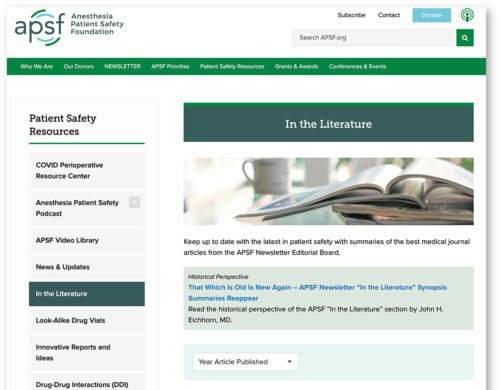Expand the Anesthesia Patient Safety Podcast submenu
Image resolution: width=500 pixels, height=390 pixels.
click(134, 202)
